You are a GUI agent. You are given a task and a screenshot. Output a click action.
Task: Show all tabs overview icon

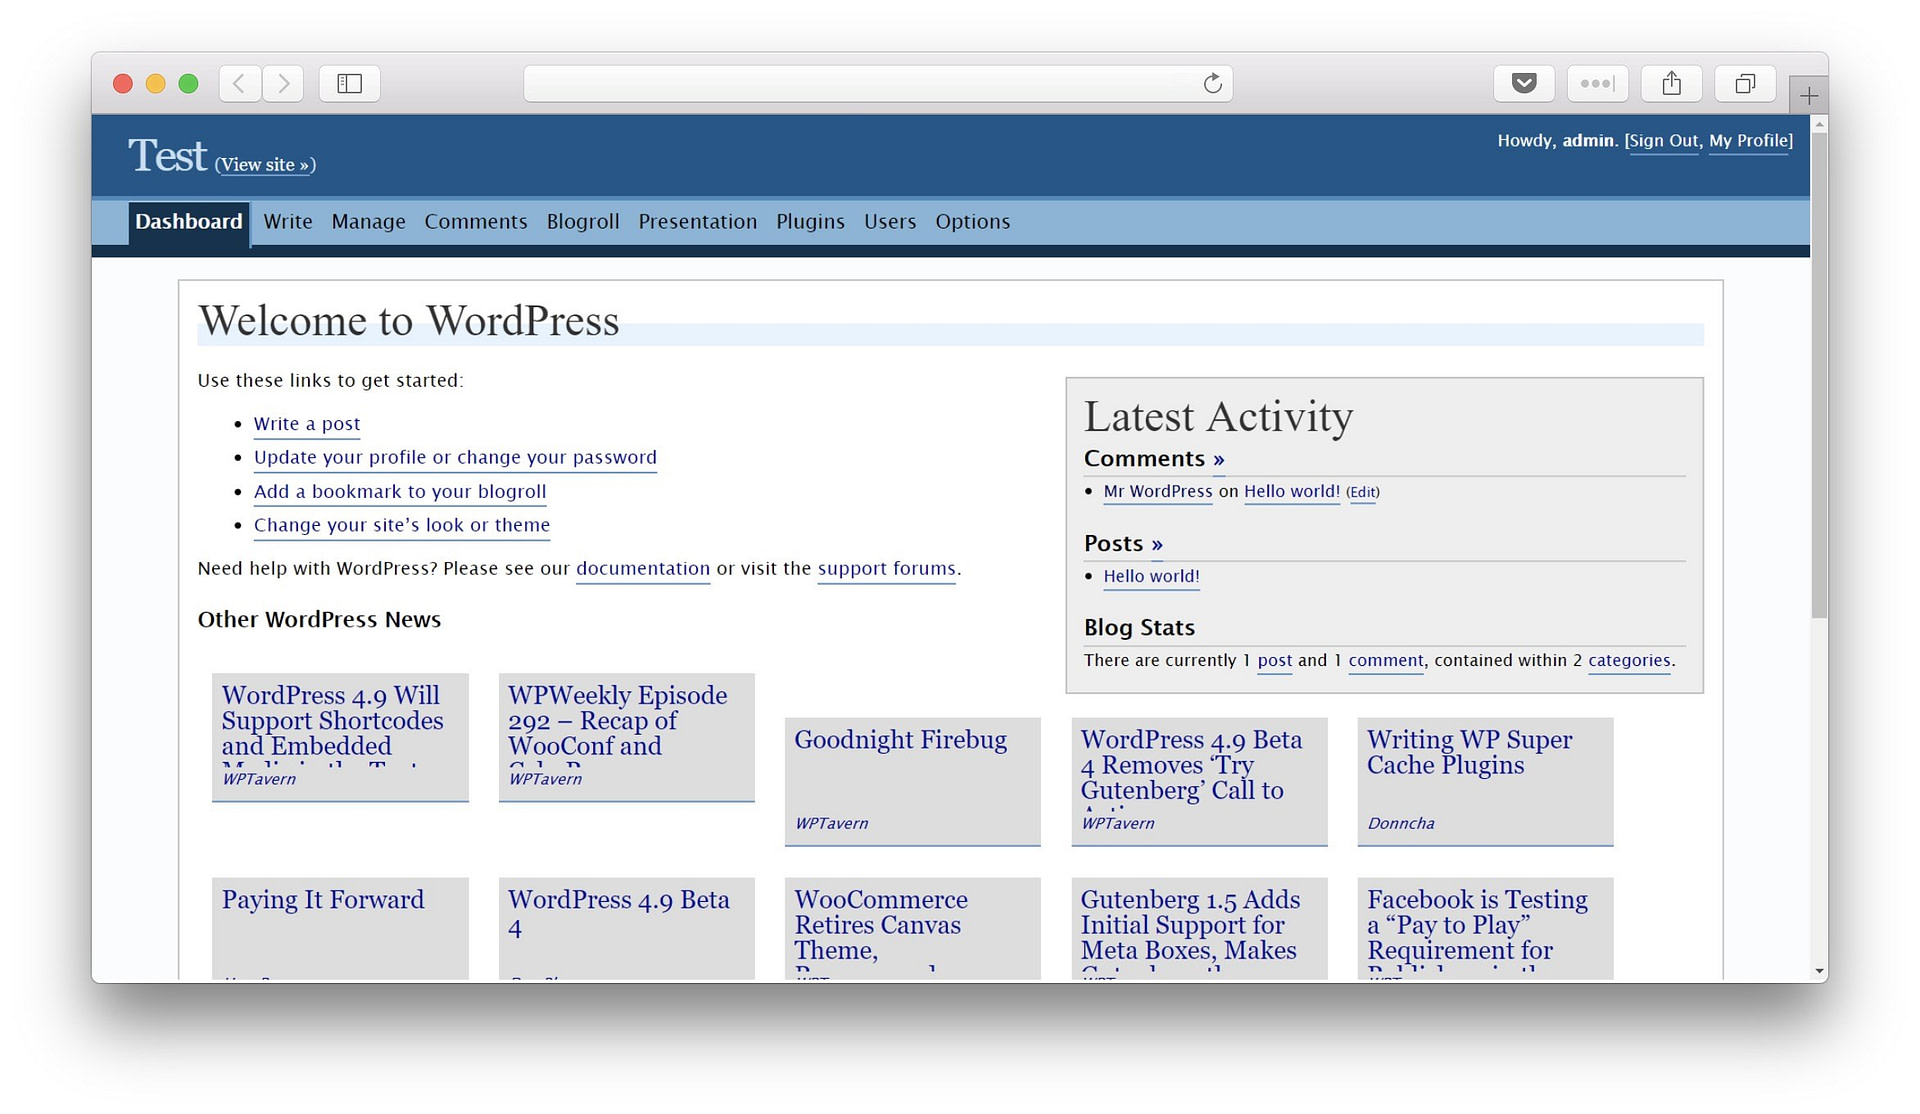1745,83
